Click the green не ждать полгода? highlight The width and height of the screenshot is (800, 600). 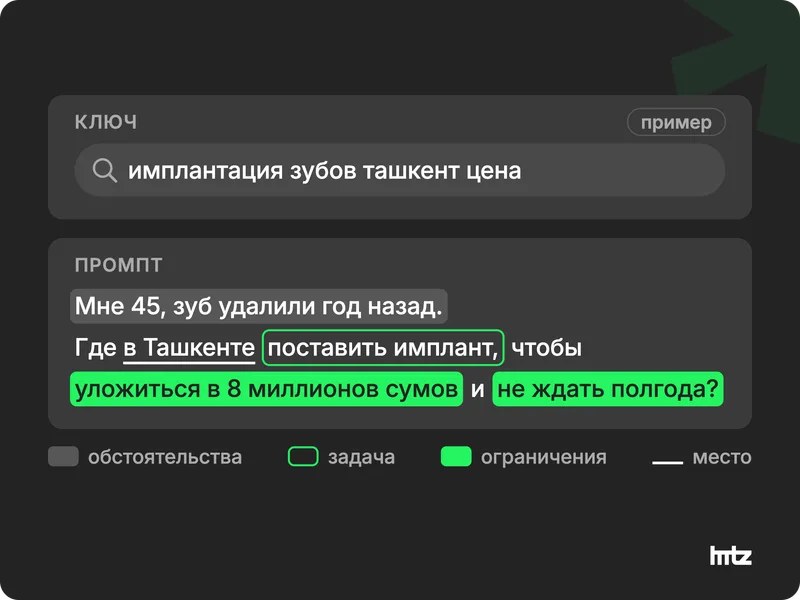(608, 389)
